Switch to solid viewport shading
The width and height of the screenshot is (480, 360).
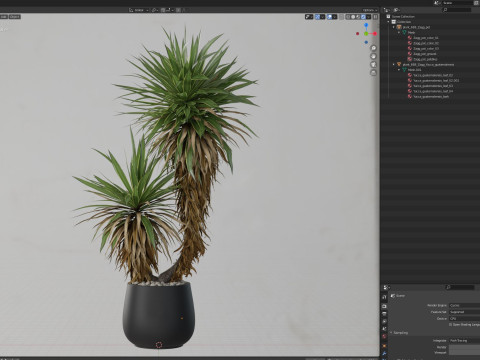pos(353,17)
